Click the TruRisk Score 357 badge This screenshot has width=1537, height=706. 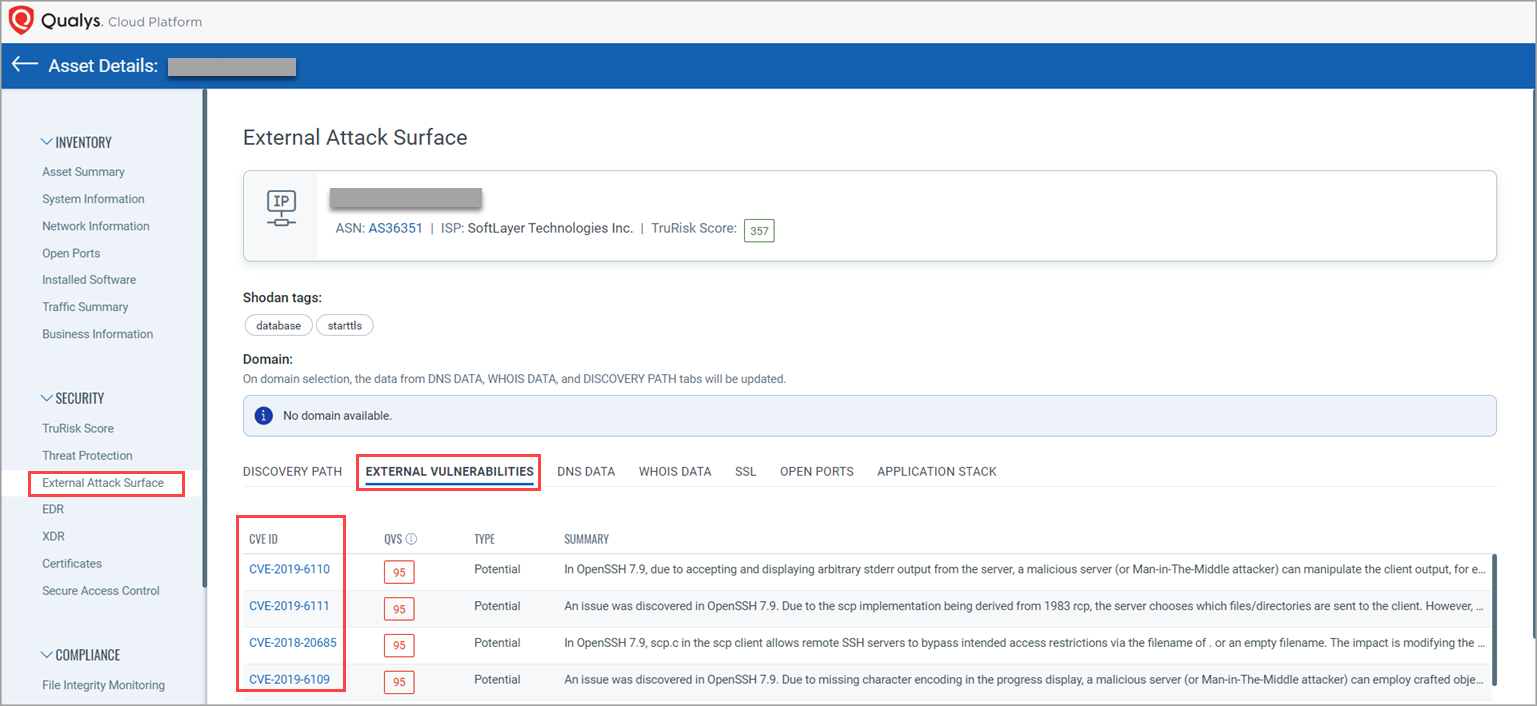click(759, 229)
